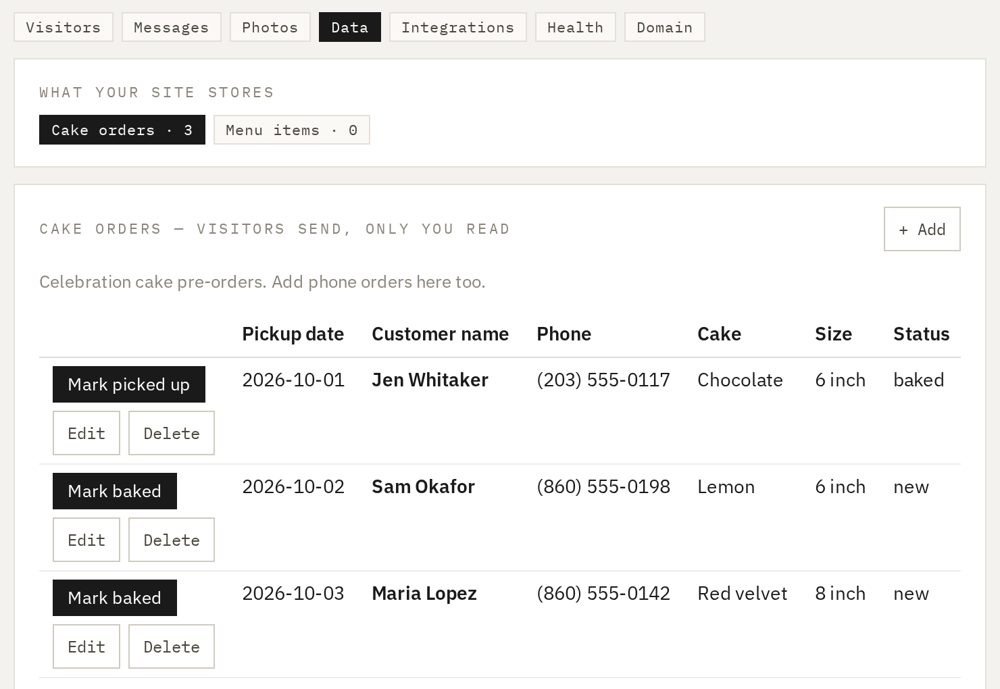Screen dimensions: 1000x689
Task: Click the Pickup date column header
Action: click(x=293, y=334)
